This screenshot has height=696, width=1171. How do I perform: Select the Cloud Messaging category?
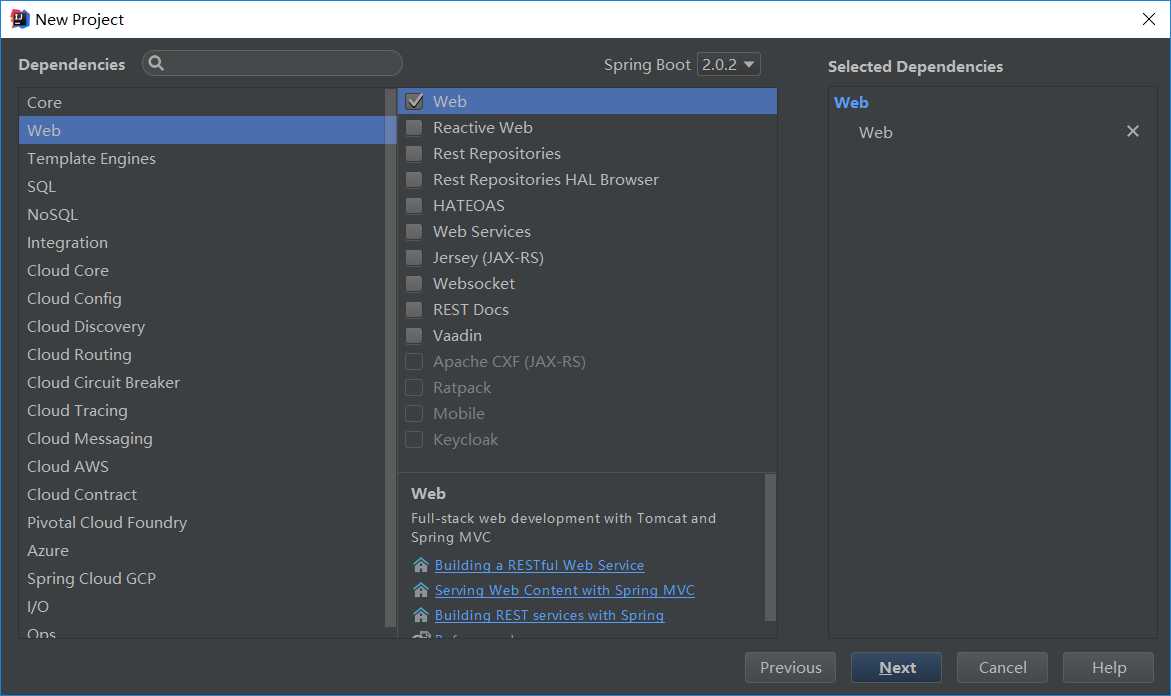click(202, 438)
